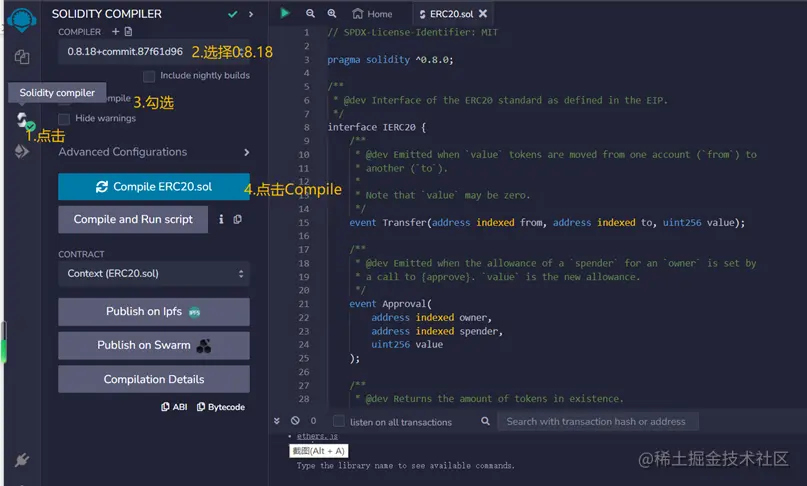This screenshot has height=486, width=807.
Task: Copy ABI to clipboard
Action: [x=174, y=407]
